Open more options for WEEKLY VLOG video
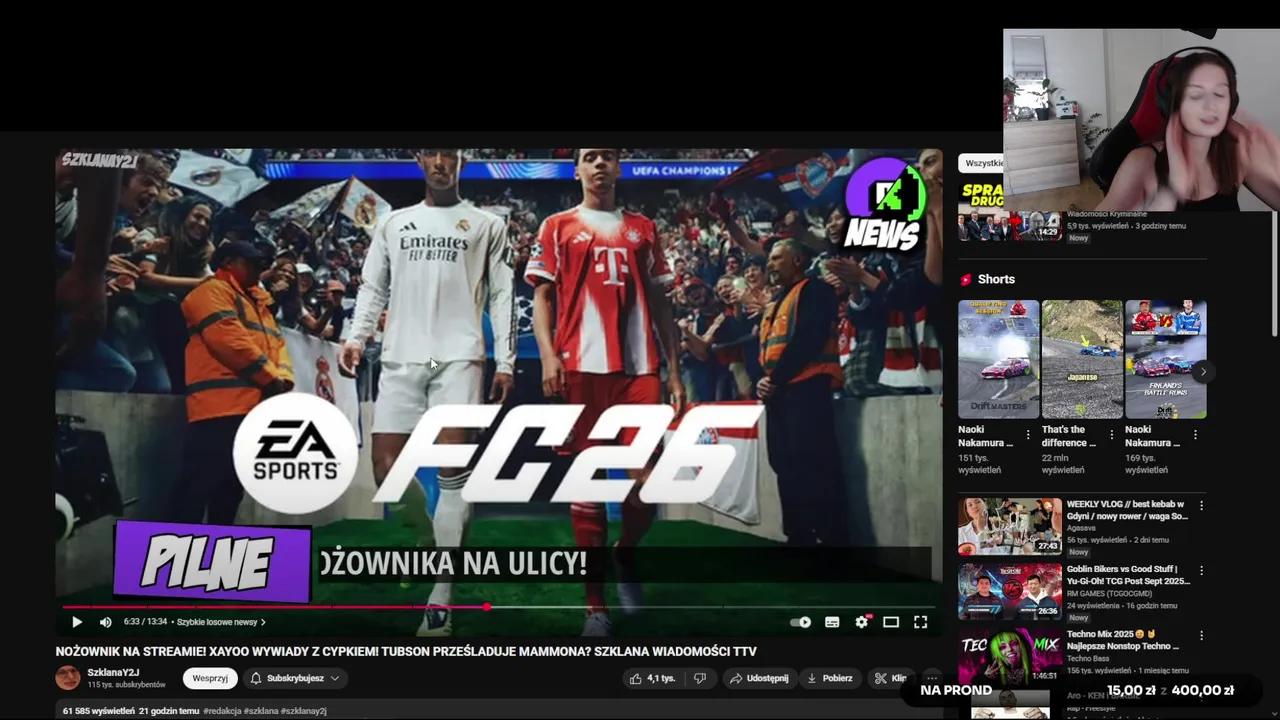This screenshot has width=1280, height=720. click(x=1201, y=506)
